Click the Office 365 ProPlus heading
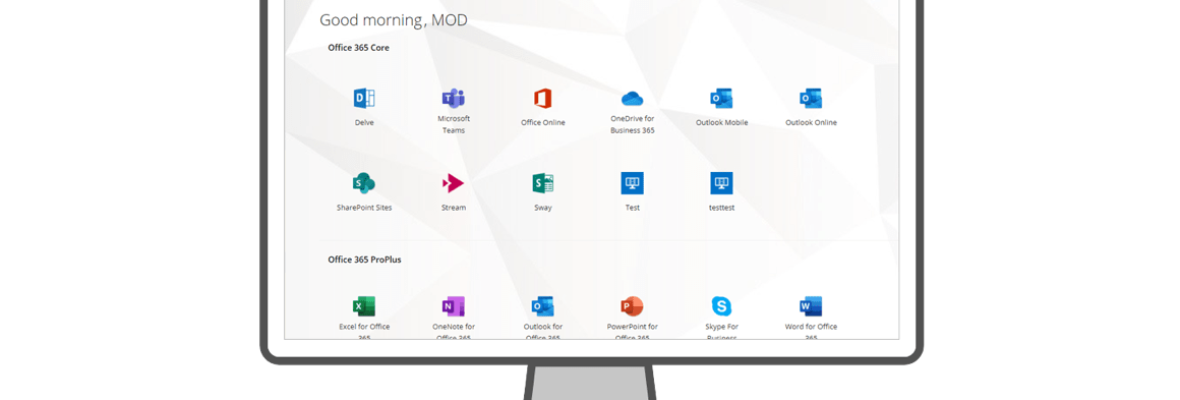 (x=365, y=259)
